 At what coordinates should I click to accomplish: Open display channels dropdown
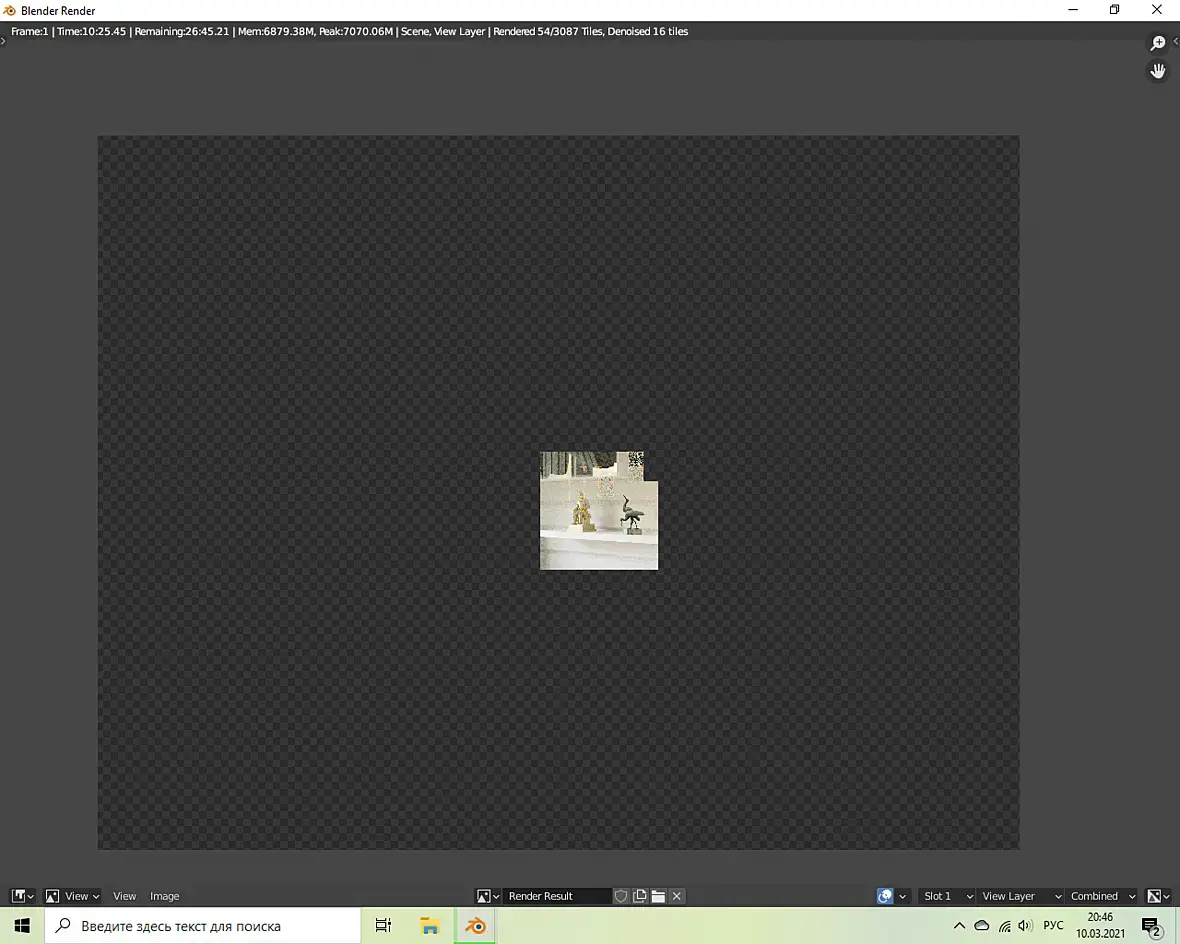coord(1158,896)
